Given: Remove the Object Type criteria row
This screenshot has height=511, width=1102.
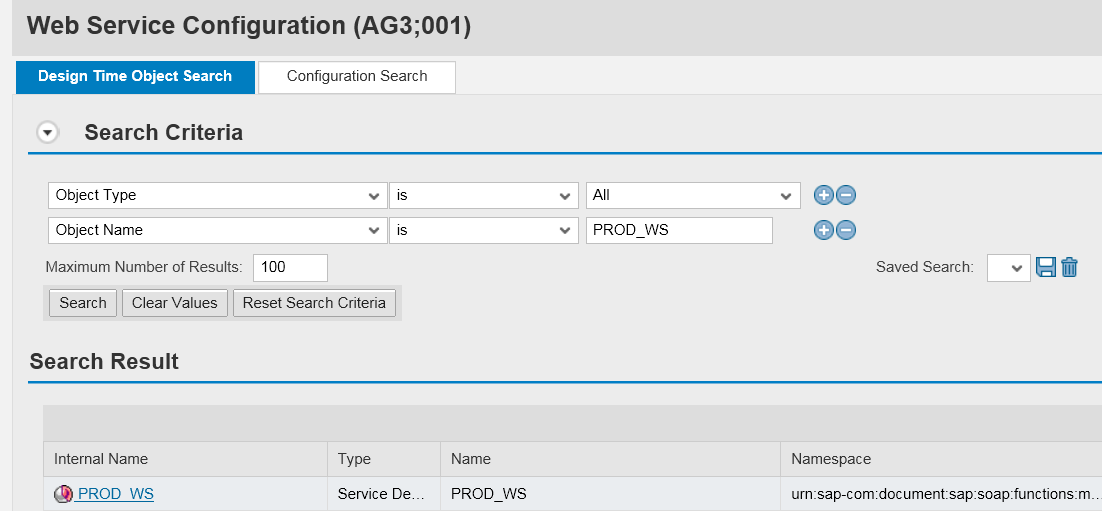Looking at the screenshot, I should click(x=846, y=195).
